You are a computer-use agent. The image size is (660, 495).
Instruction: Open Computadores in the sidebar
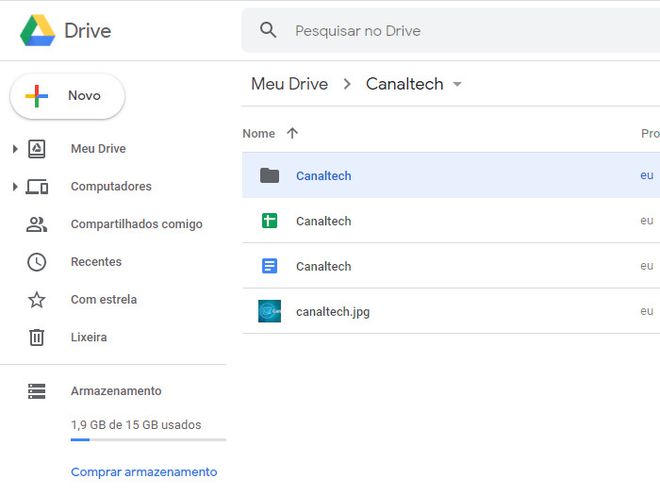pos(111,186)
